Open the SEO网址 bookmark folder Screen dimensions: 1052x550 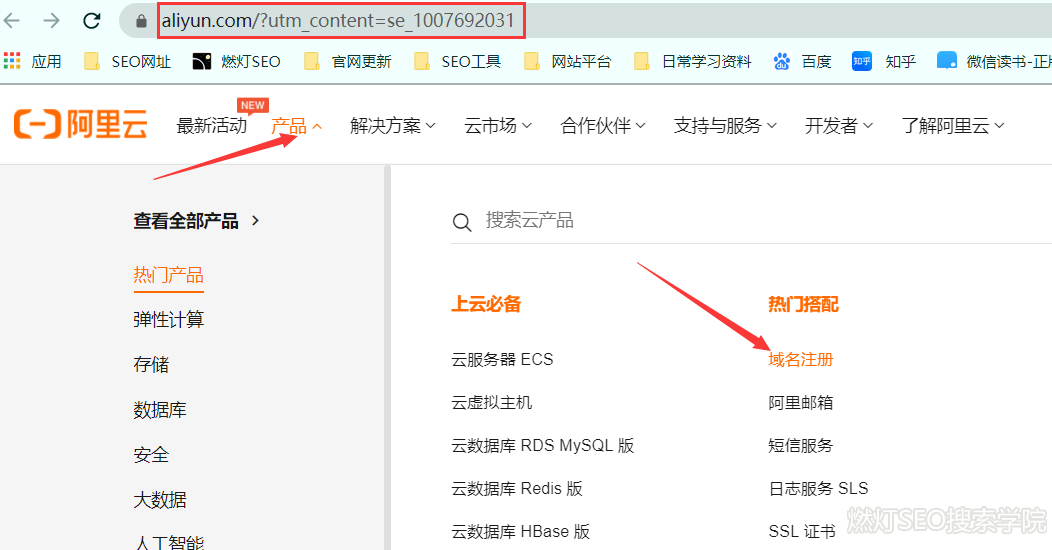click(127, 62)
